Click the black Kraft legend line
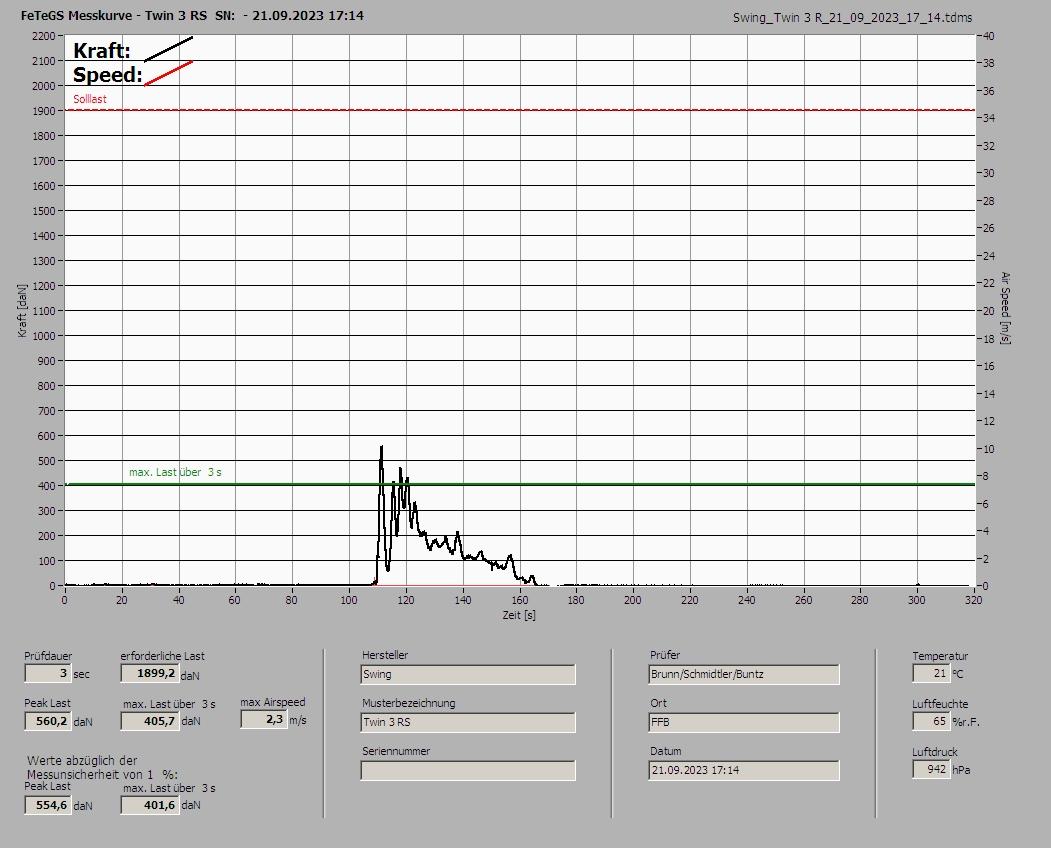This screenshot has height=848, width=1051. pyautogui.click(x=169, y=49)
